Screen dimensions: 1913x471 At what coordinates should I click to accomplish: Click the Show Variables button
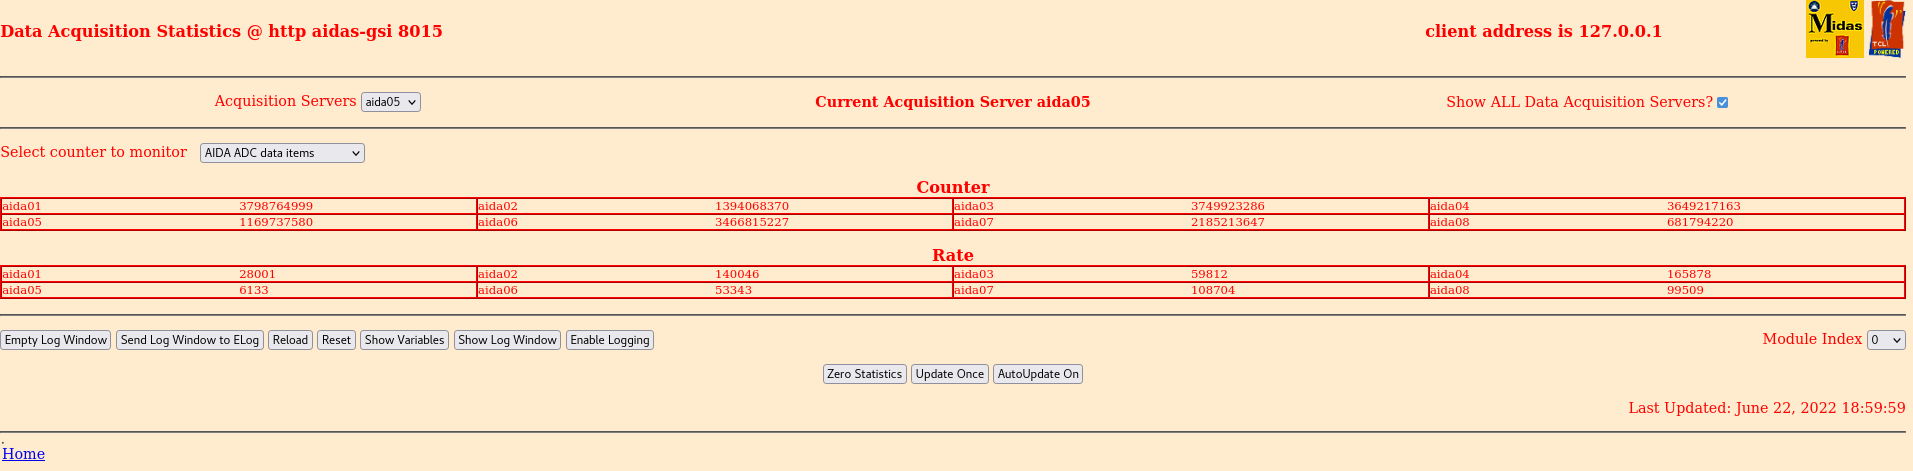(404, 340)
